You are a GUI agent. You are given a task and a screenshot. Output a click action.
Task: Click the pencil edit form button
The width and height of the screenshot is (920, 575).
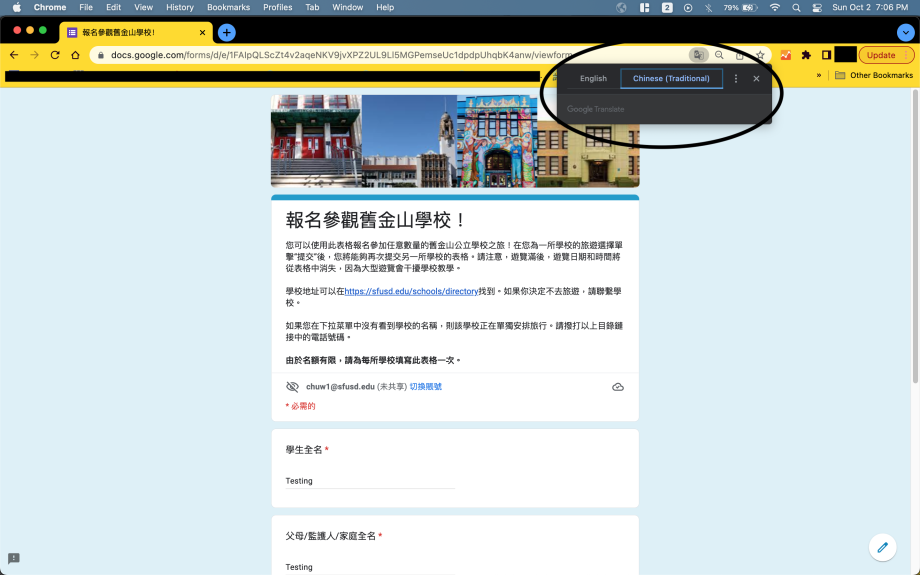tap(881, 546)
